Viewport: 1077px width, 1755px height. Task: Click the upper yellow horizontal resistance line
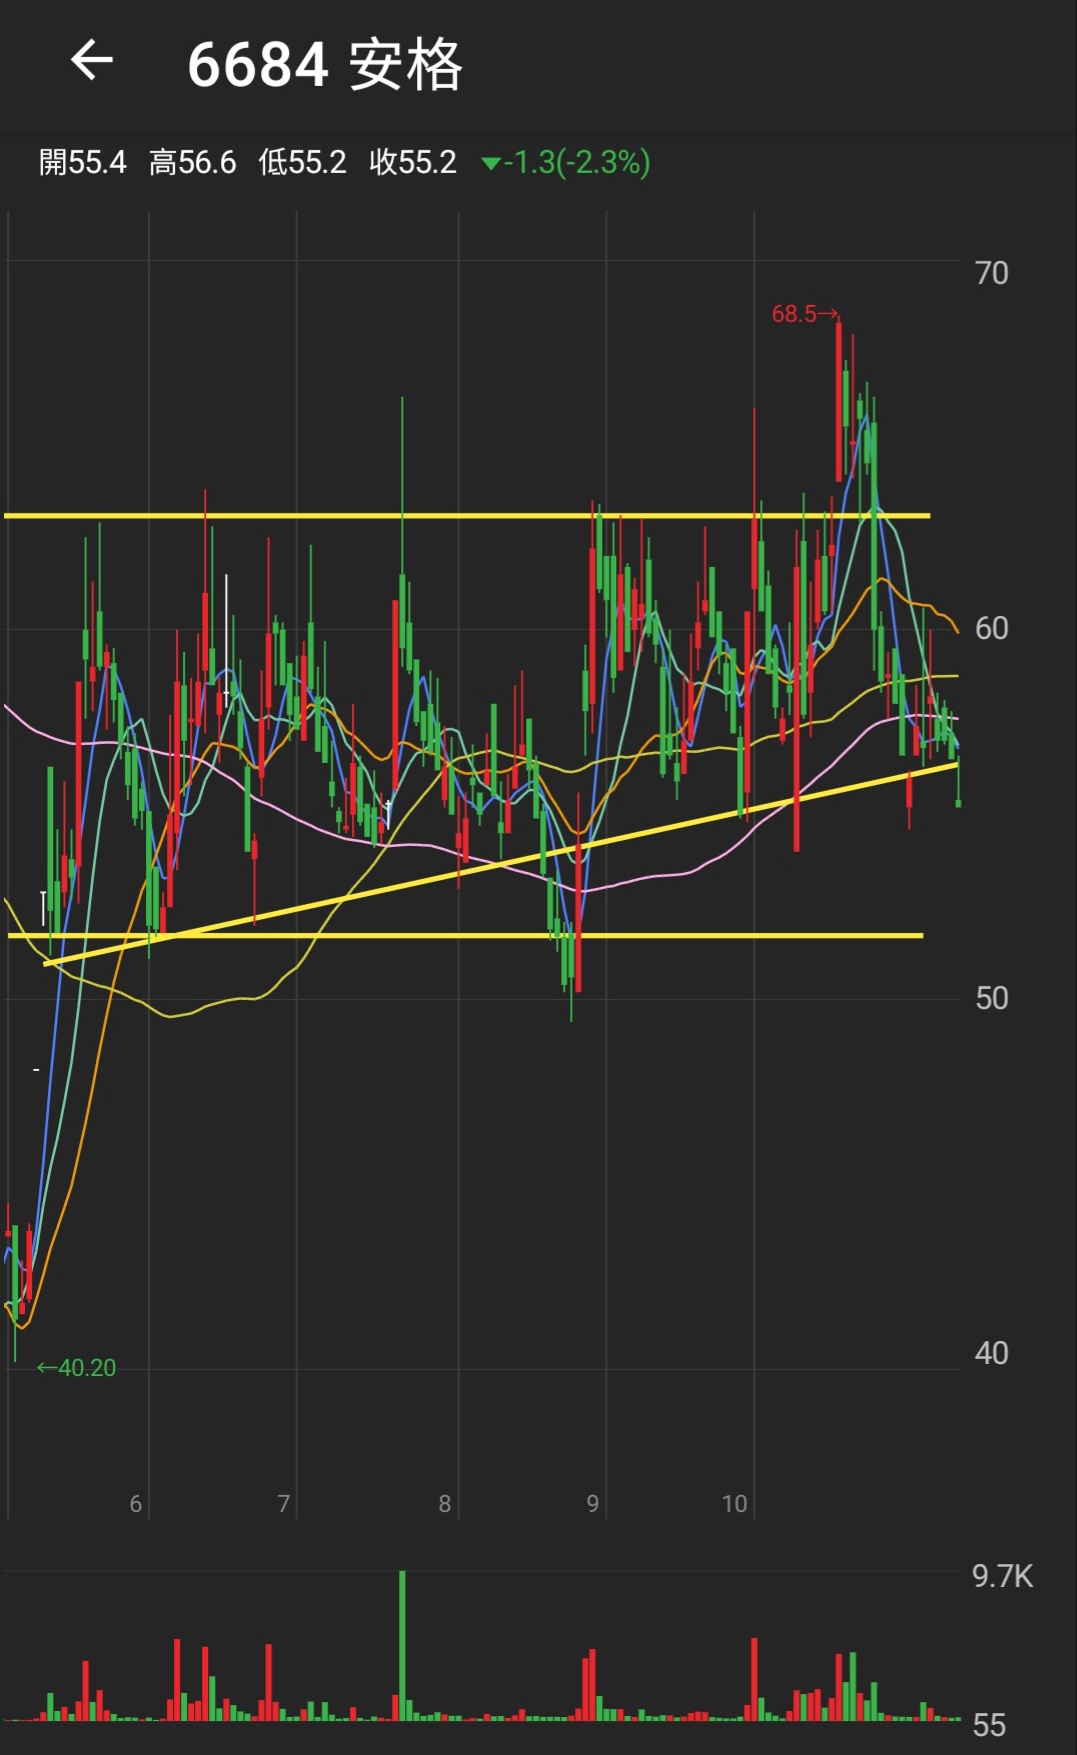pyautogui.click(x=300, y=516)
